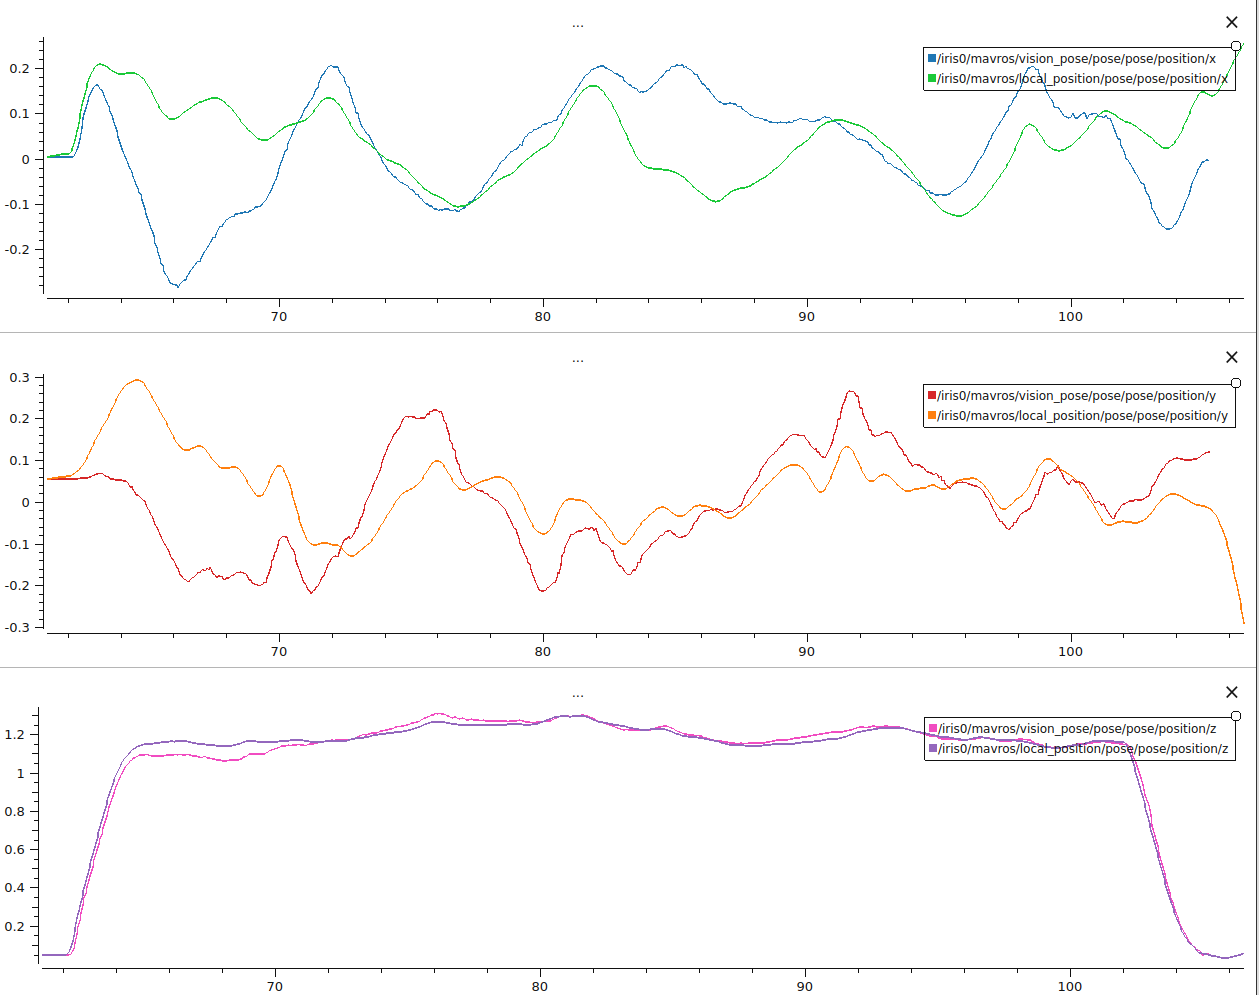The width and height of the screenshot is (1259, 995).
Task: Click the top plot's '...' title placeholder
Action: [x=578, y=25]
